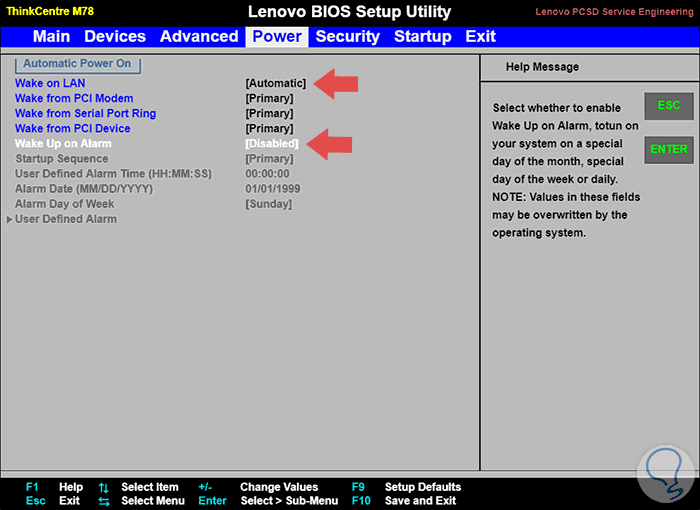Image resolution: width=700 pixels, height=510 pixels.
Task: Click the Automatic Power On heading
Action: pos(78,63)
